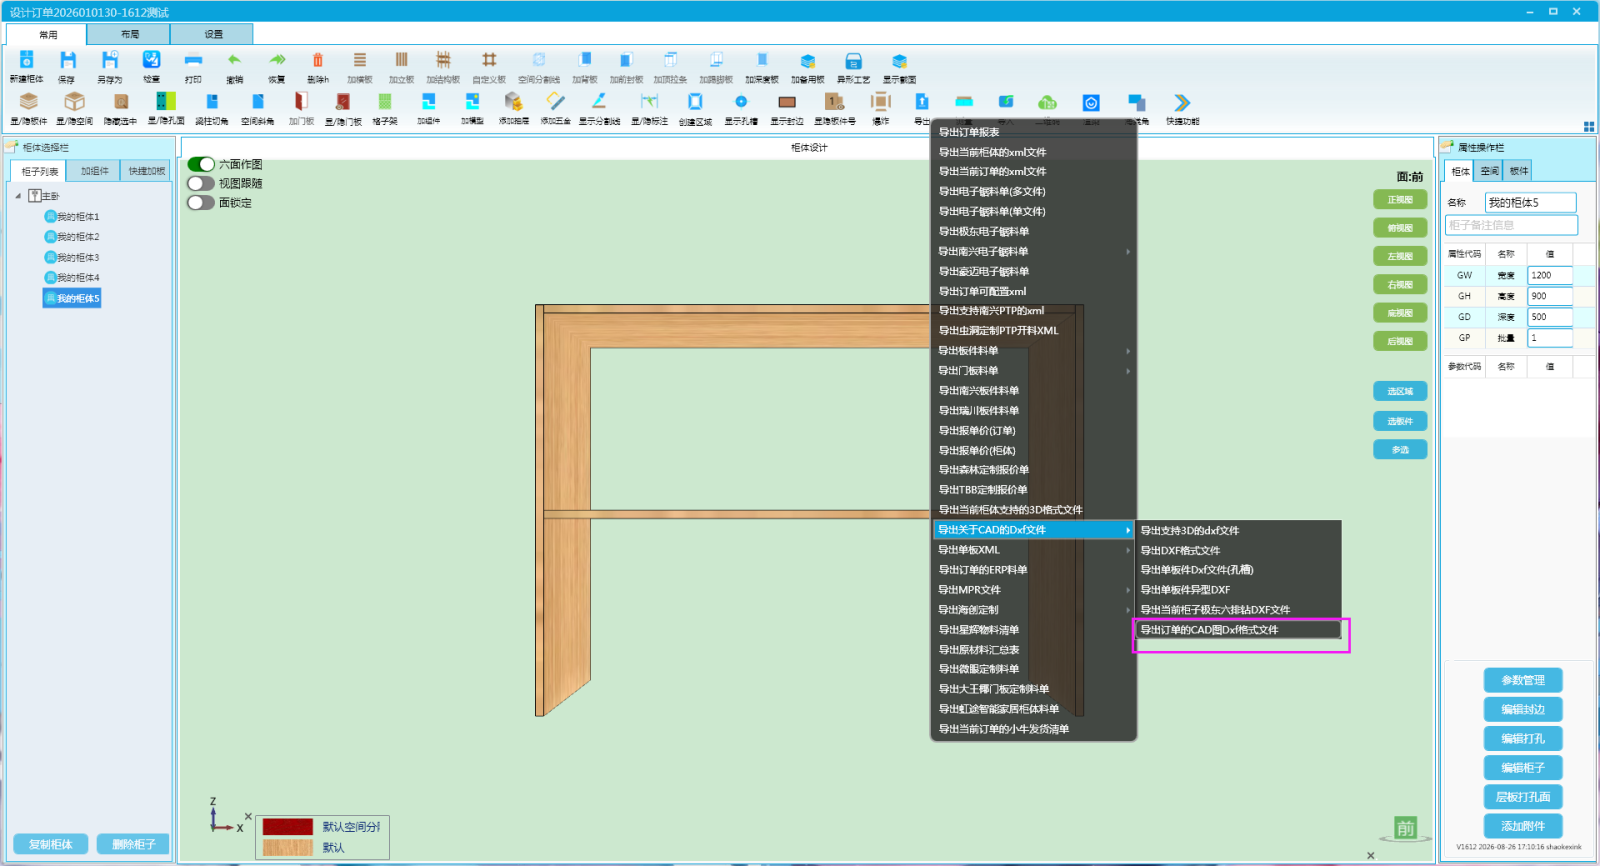
Task: Toggle the 显/隐孔面 hole face icon
Action: (166, 102)
